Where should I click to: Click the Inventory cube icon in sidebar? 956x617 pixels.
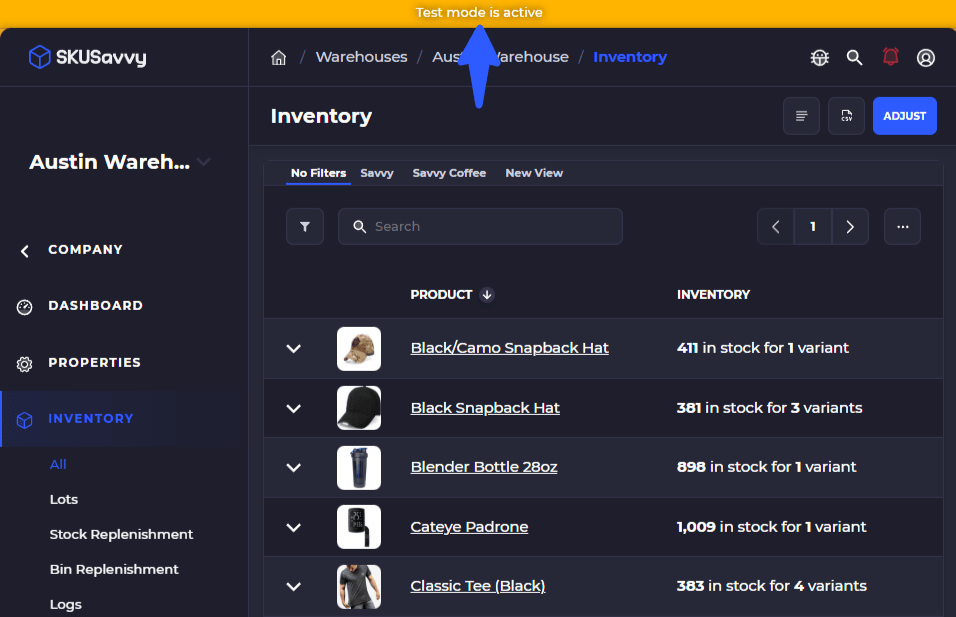[24, 420]
